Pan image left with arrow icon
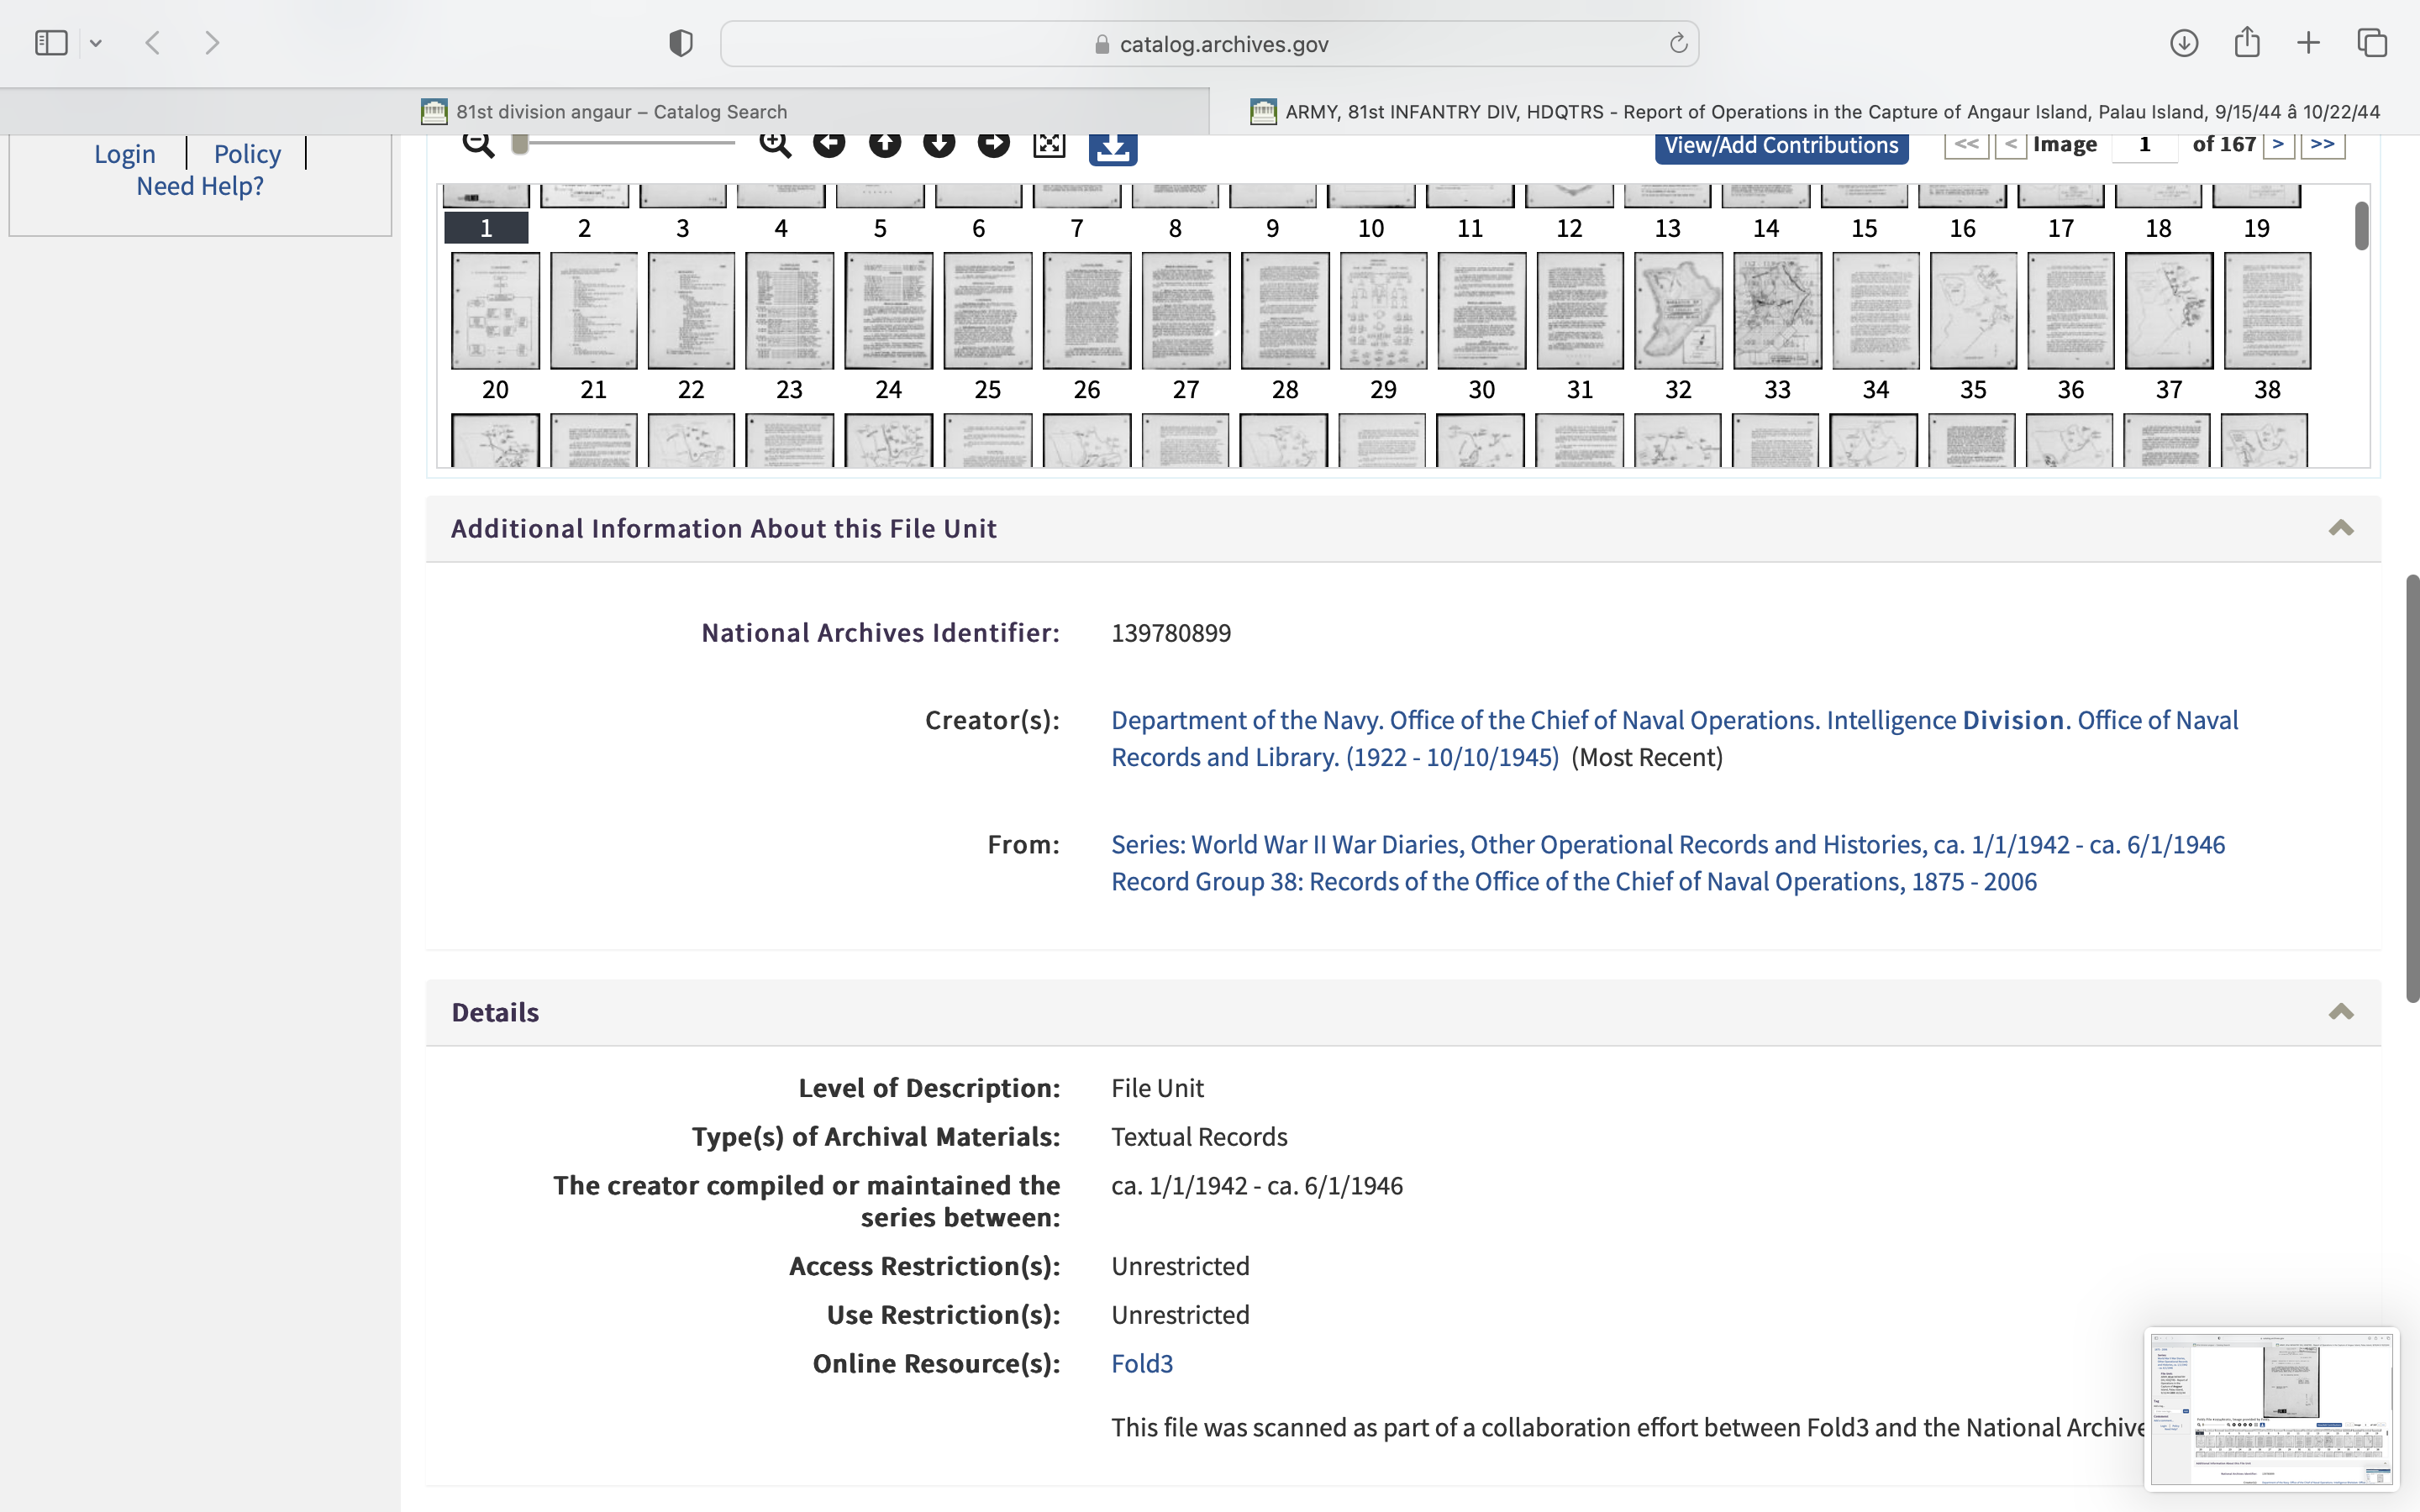Viewport: 2420px width, 1512px height. pyautogui.click(x=829, y=144)
